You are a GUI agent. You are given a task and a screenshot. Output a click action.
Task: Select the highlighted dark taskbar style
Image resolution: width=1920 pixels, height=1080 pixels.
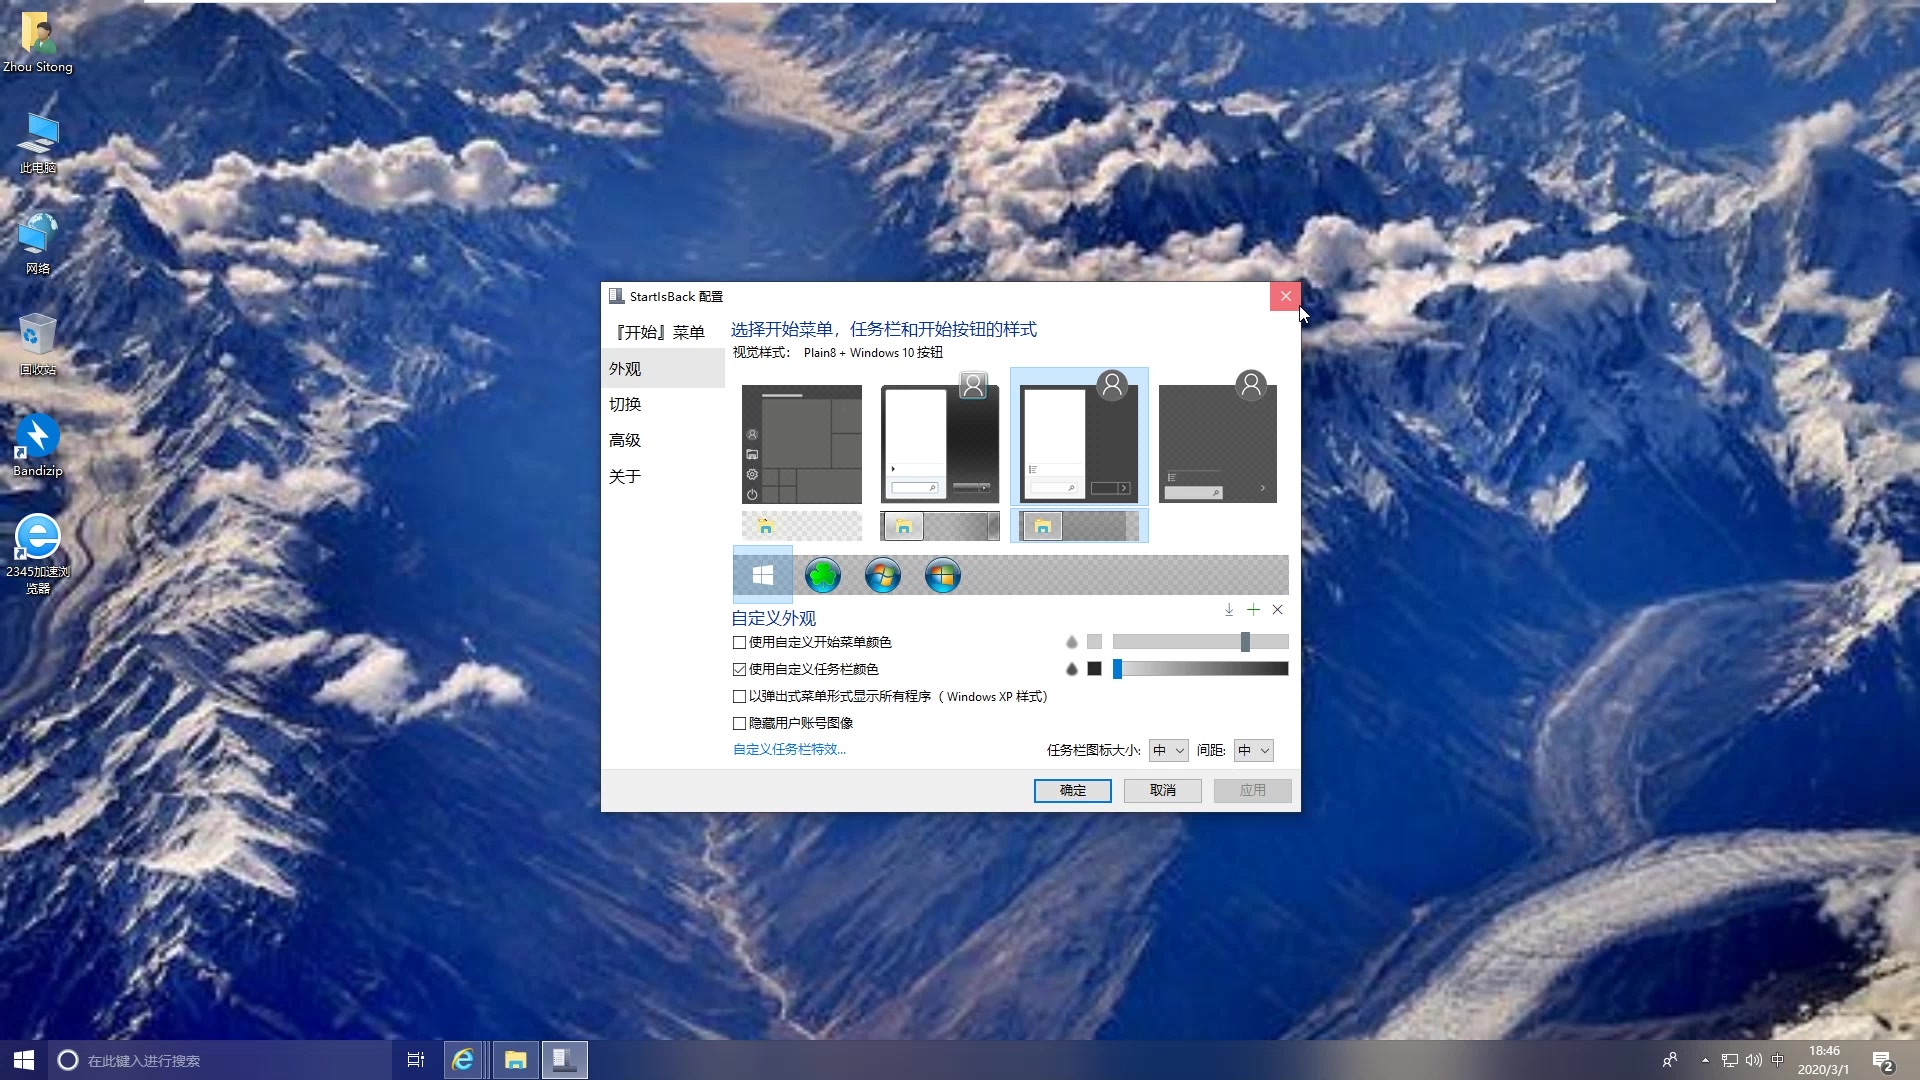1079,526
